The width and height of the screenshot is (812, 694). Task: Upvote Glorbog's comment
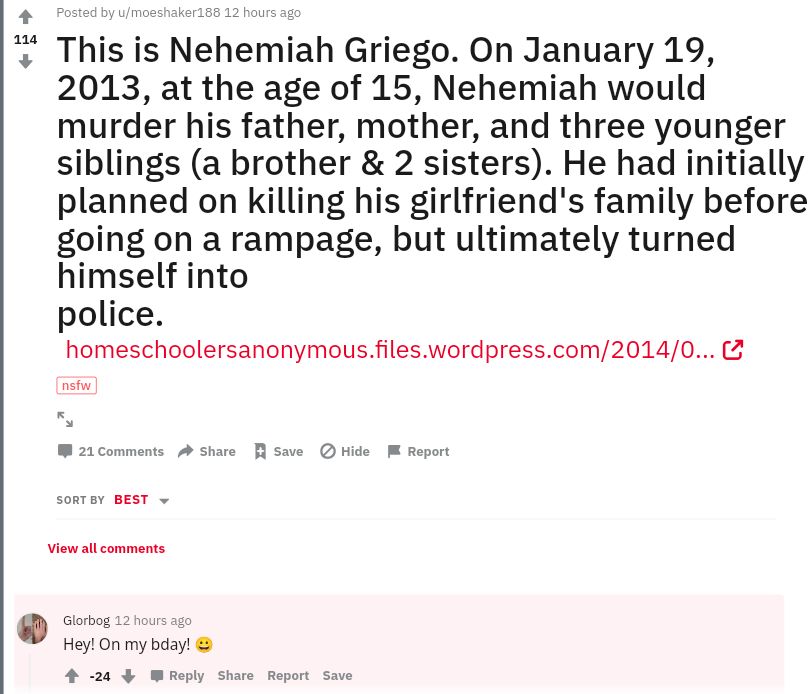point(72,676)
